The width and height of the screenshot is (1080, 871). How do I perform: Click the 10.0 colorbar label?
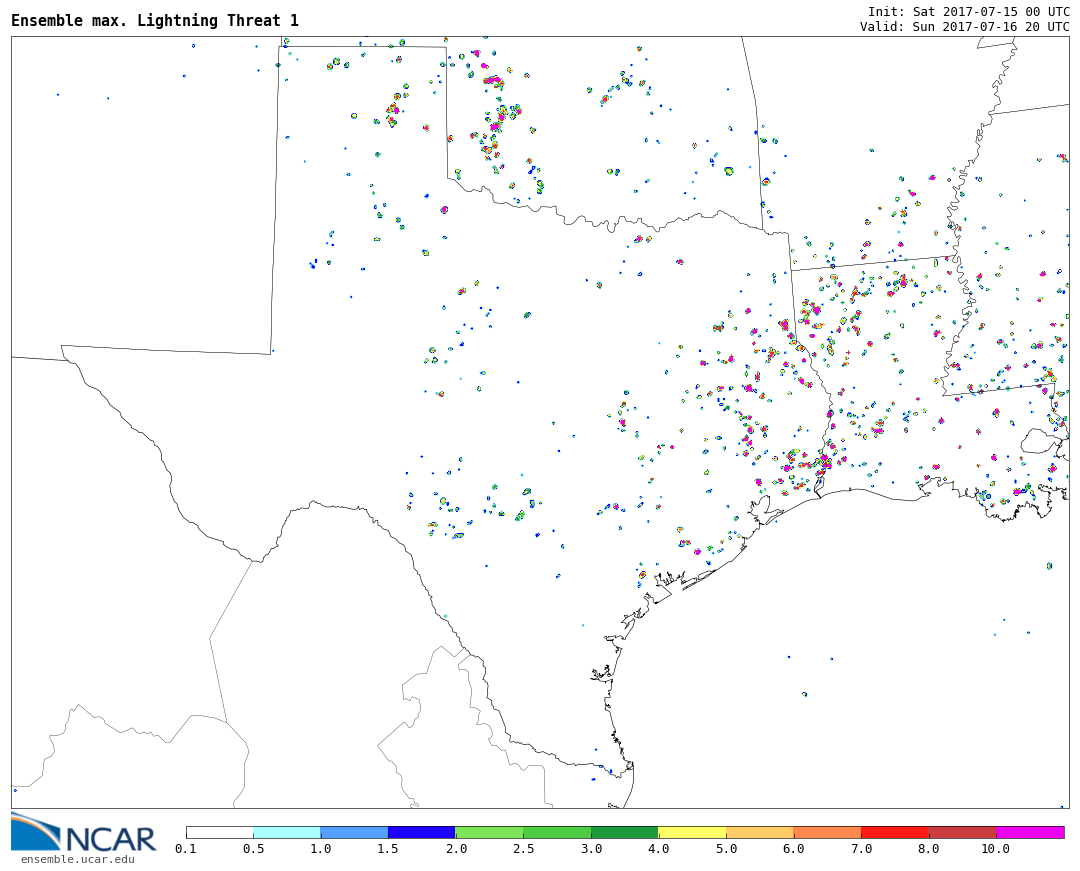[x=996, y=849]
